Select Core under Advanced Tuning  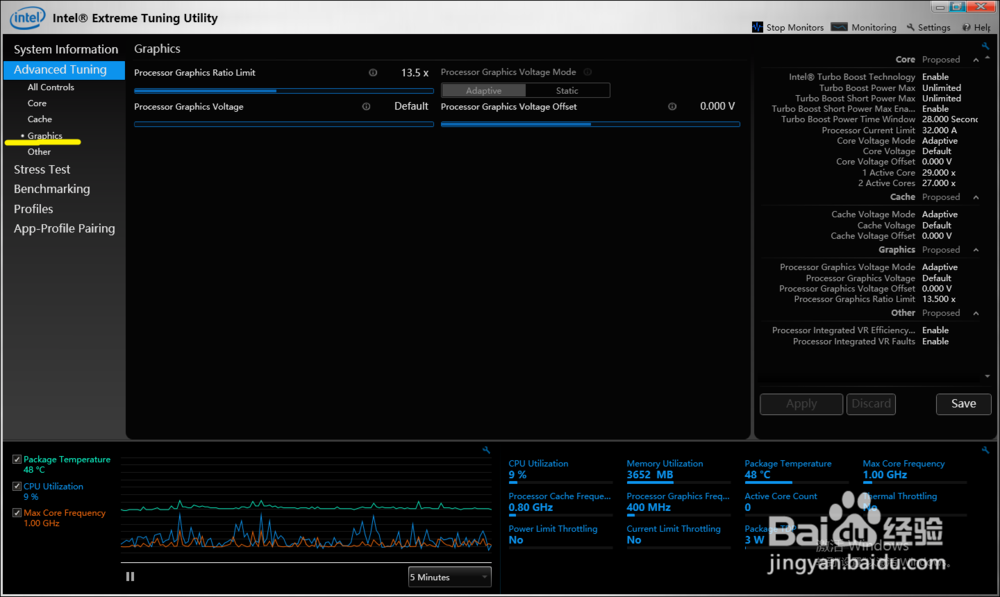(x=37, y=103)
